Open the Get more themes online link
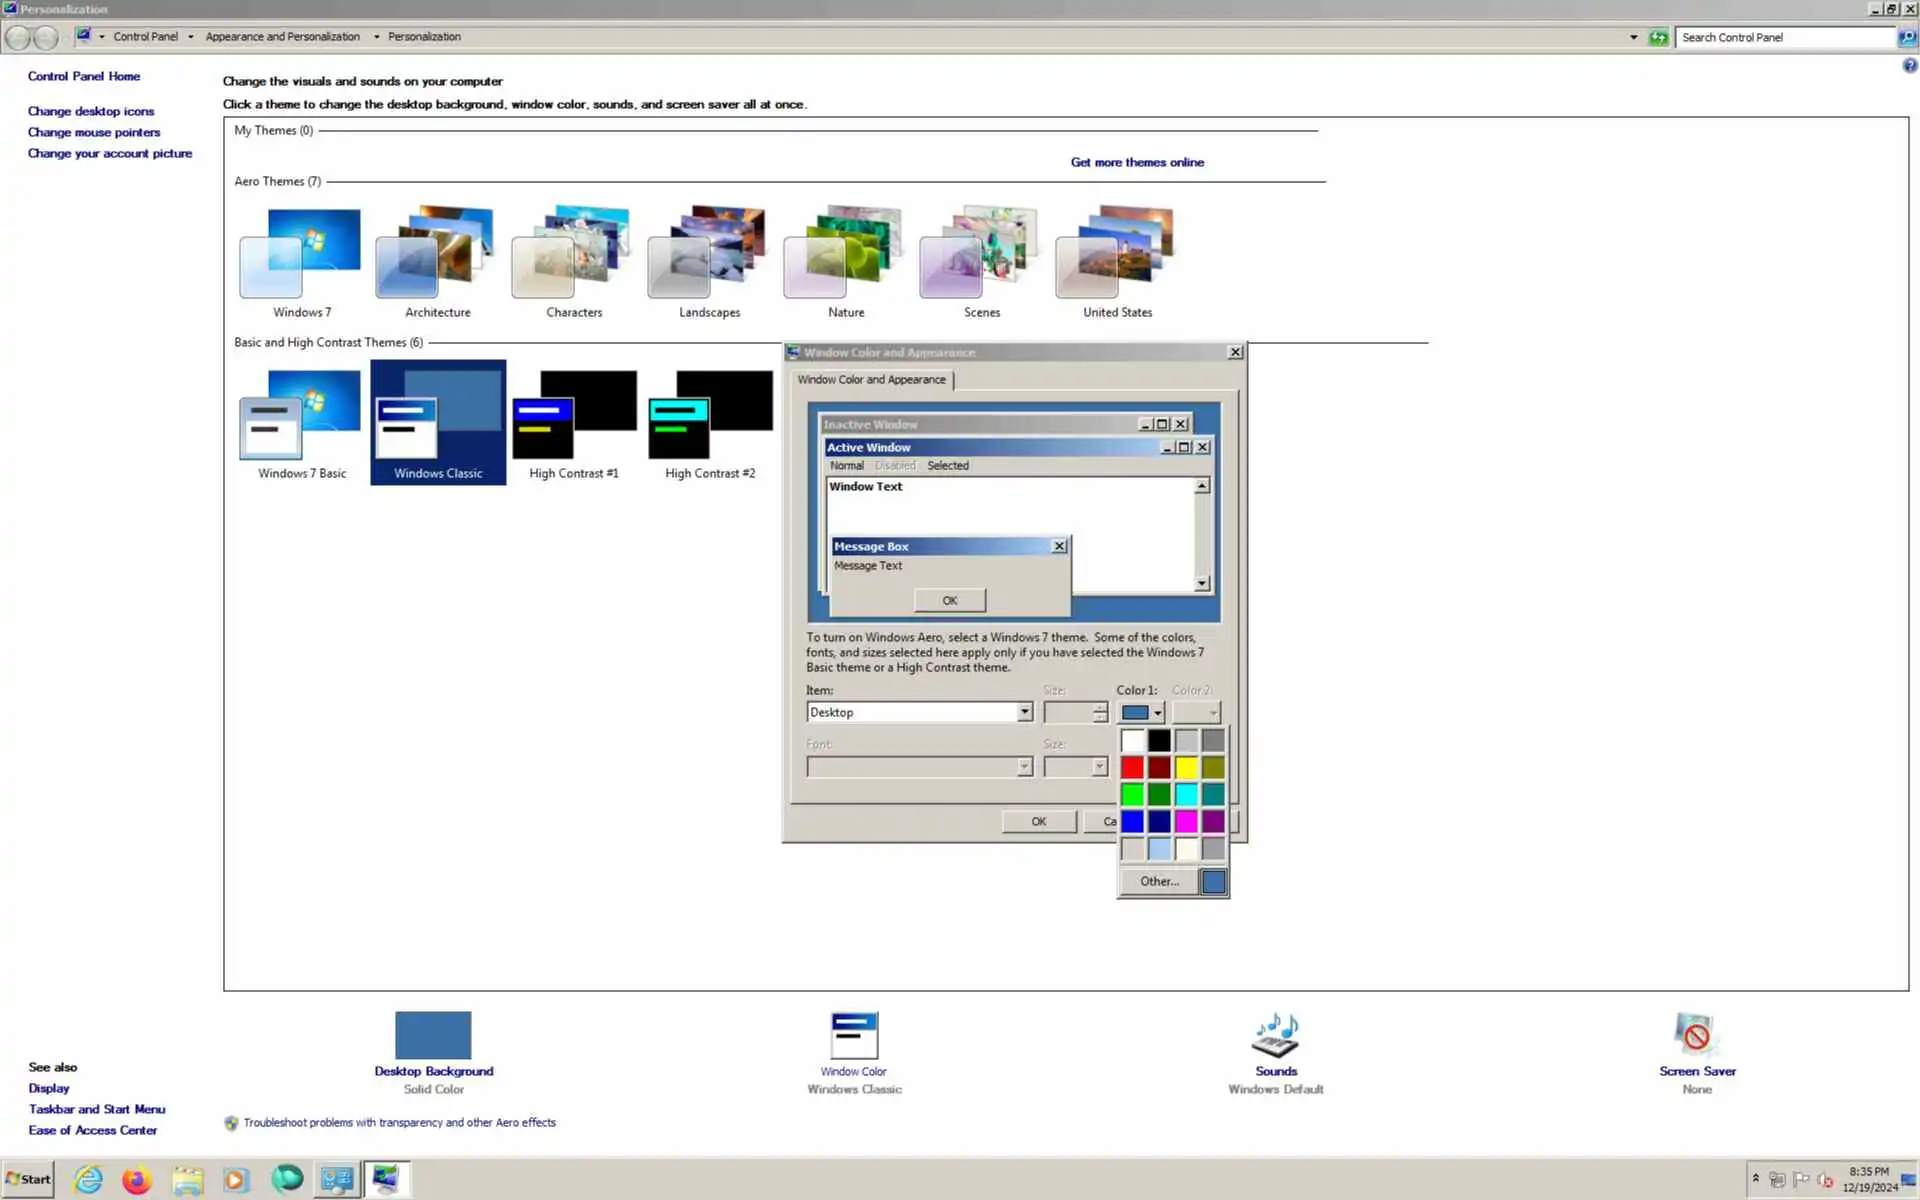The width and height of the screenshot is (1920, 1200). (x=1137, y=162)
